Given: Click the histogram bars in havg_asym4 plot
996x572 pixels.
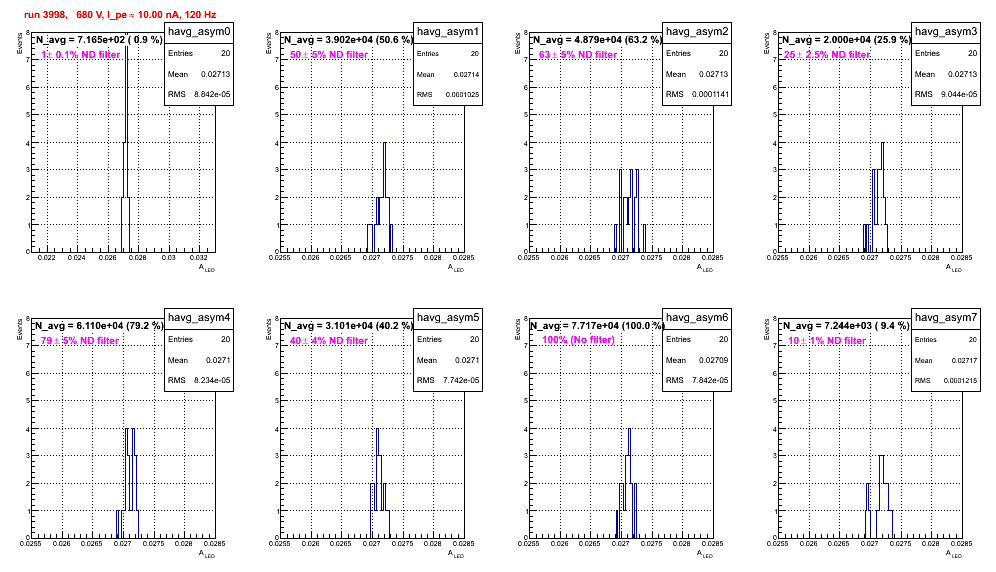Looking at the screenshot, I should tap(129, 483).
